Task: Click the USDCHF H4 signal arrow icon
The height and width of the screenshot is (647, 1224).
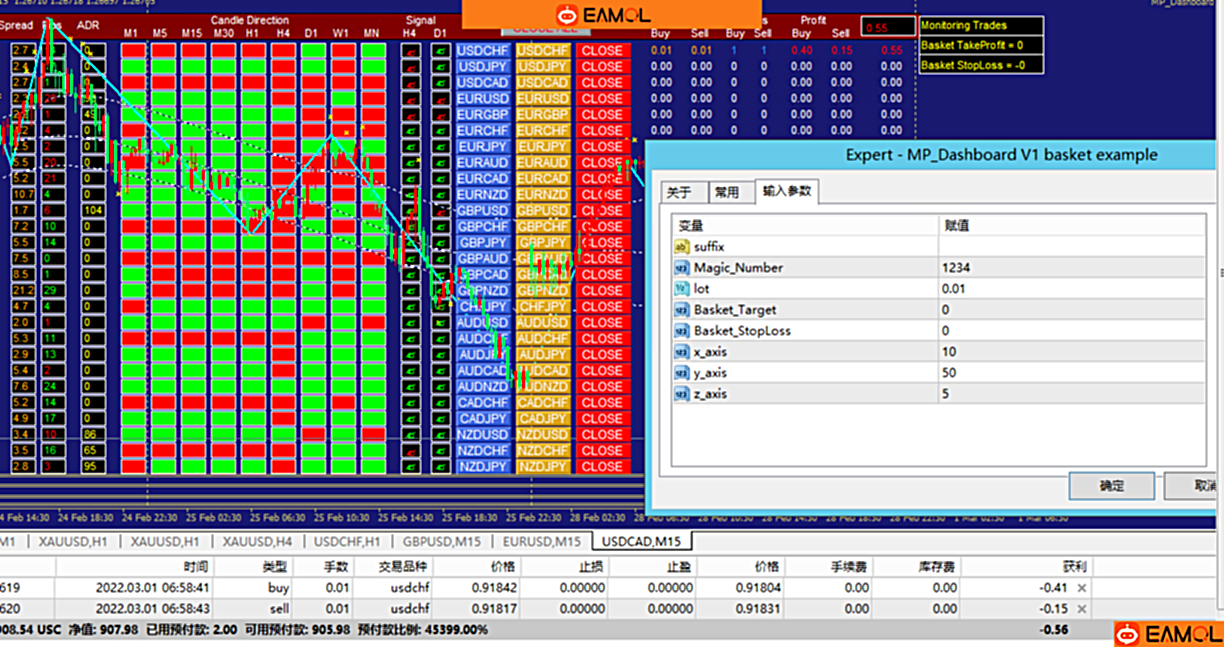Action: pyautogui.click(x=409, y=50)
